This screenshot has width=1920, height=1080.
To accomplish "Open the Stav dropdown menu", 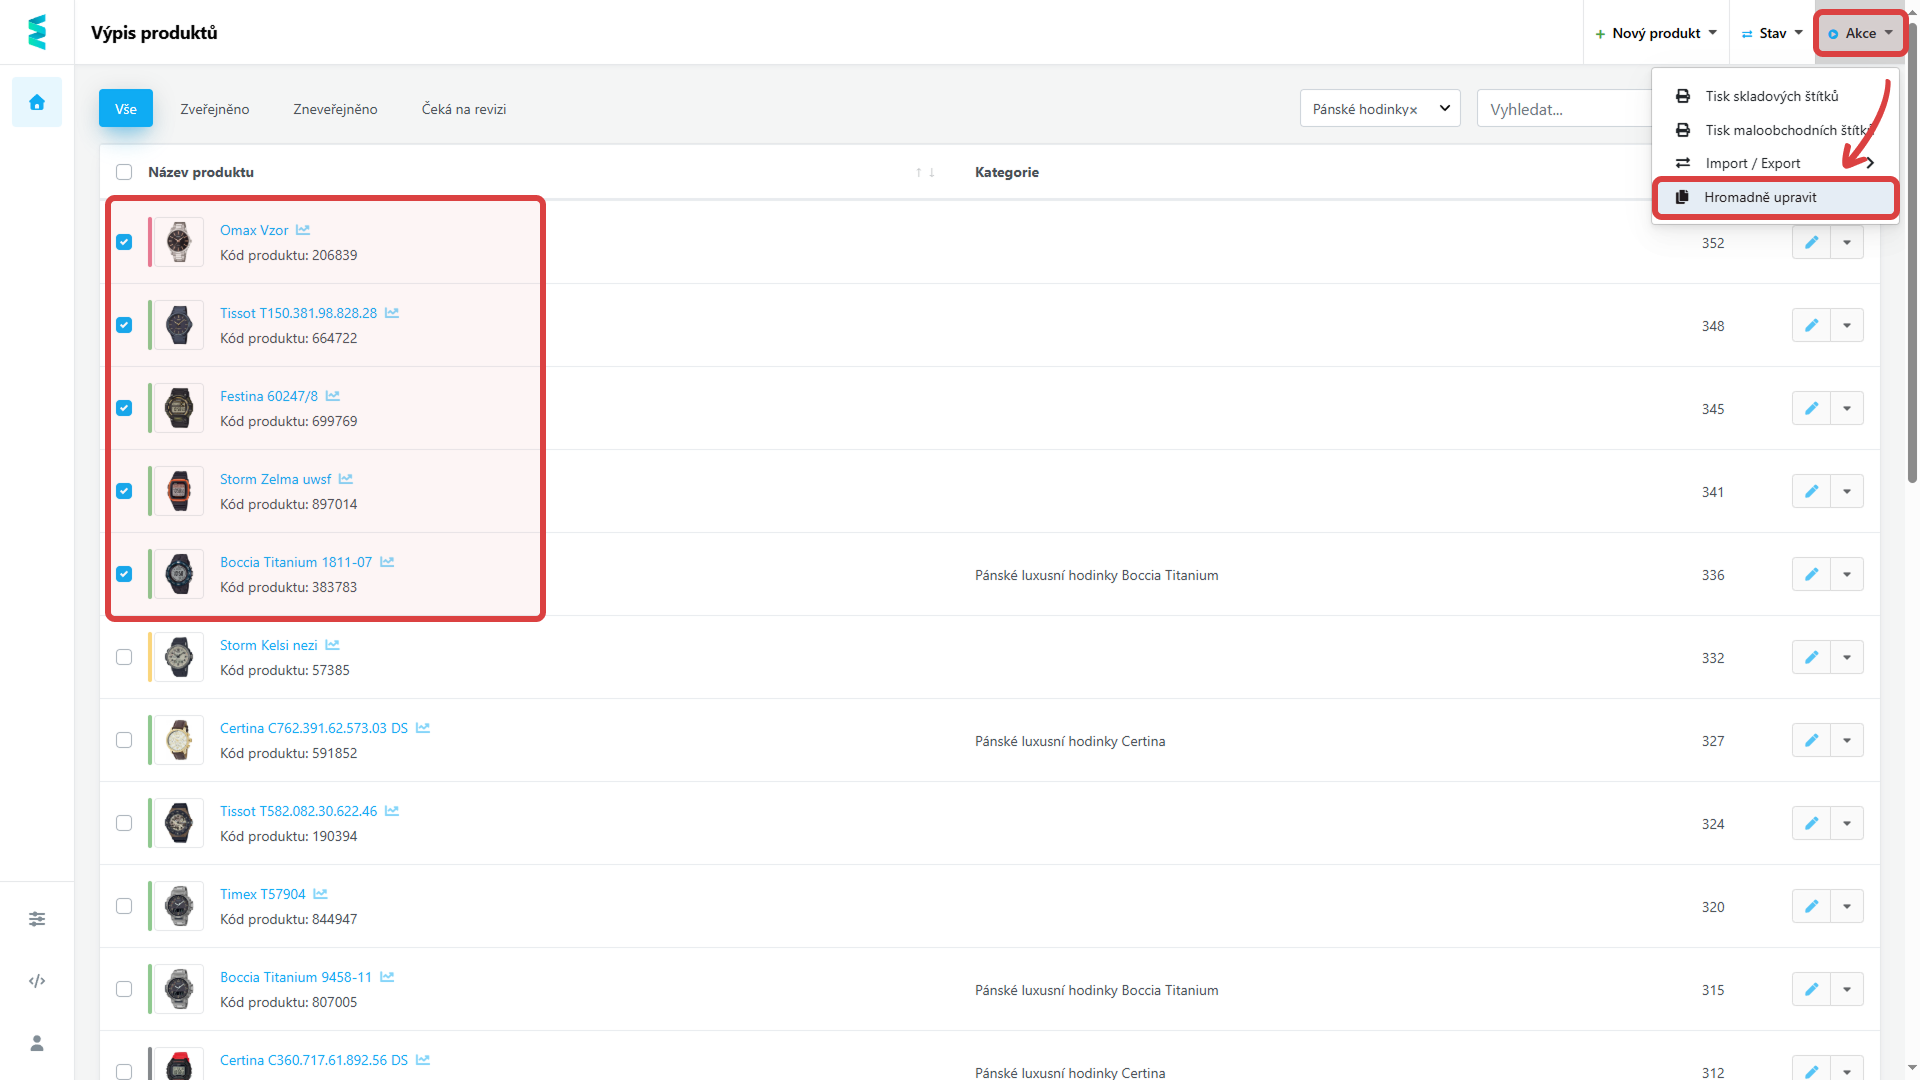I will (1772, 33).
